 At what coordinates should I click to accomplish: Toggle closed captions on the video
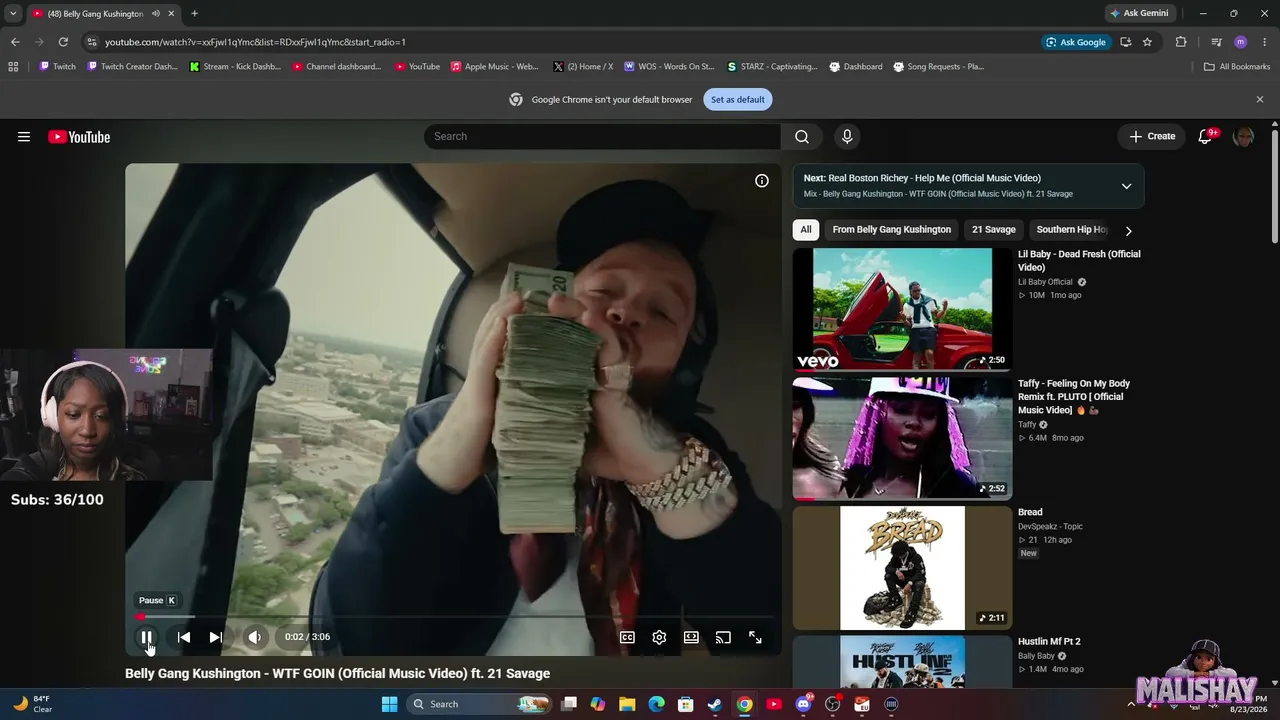627,637
